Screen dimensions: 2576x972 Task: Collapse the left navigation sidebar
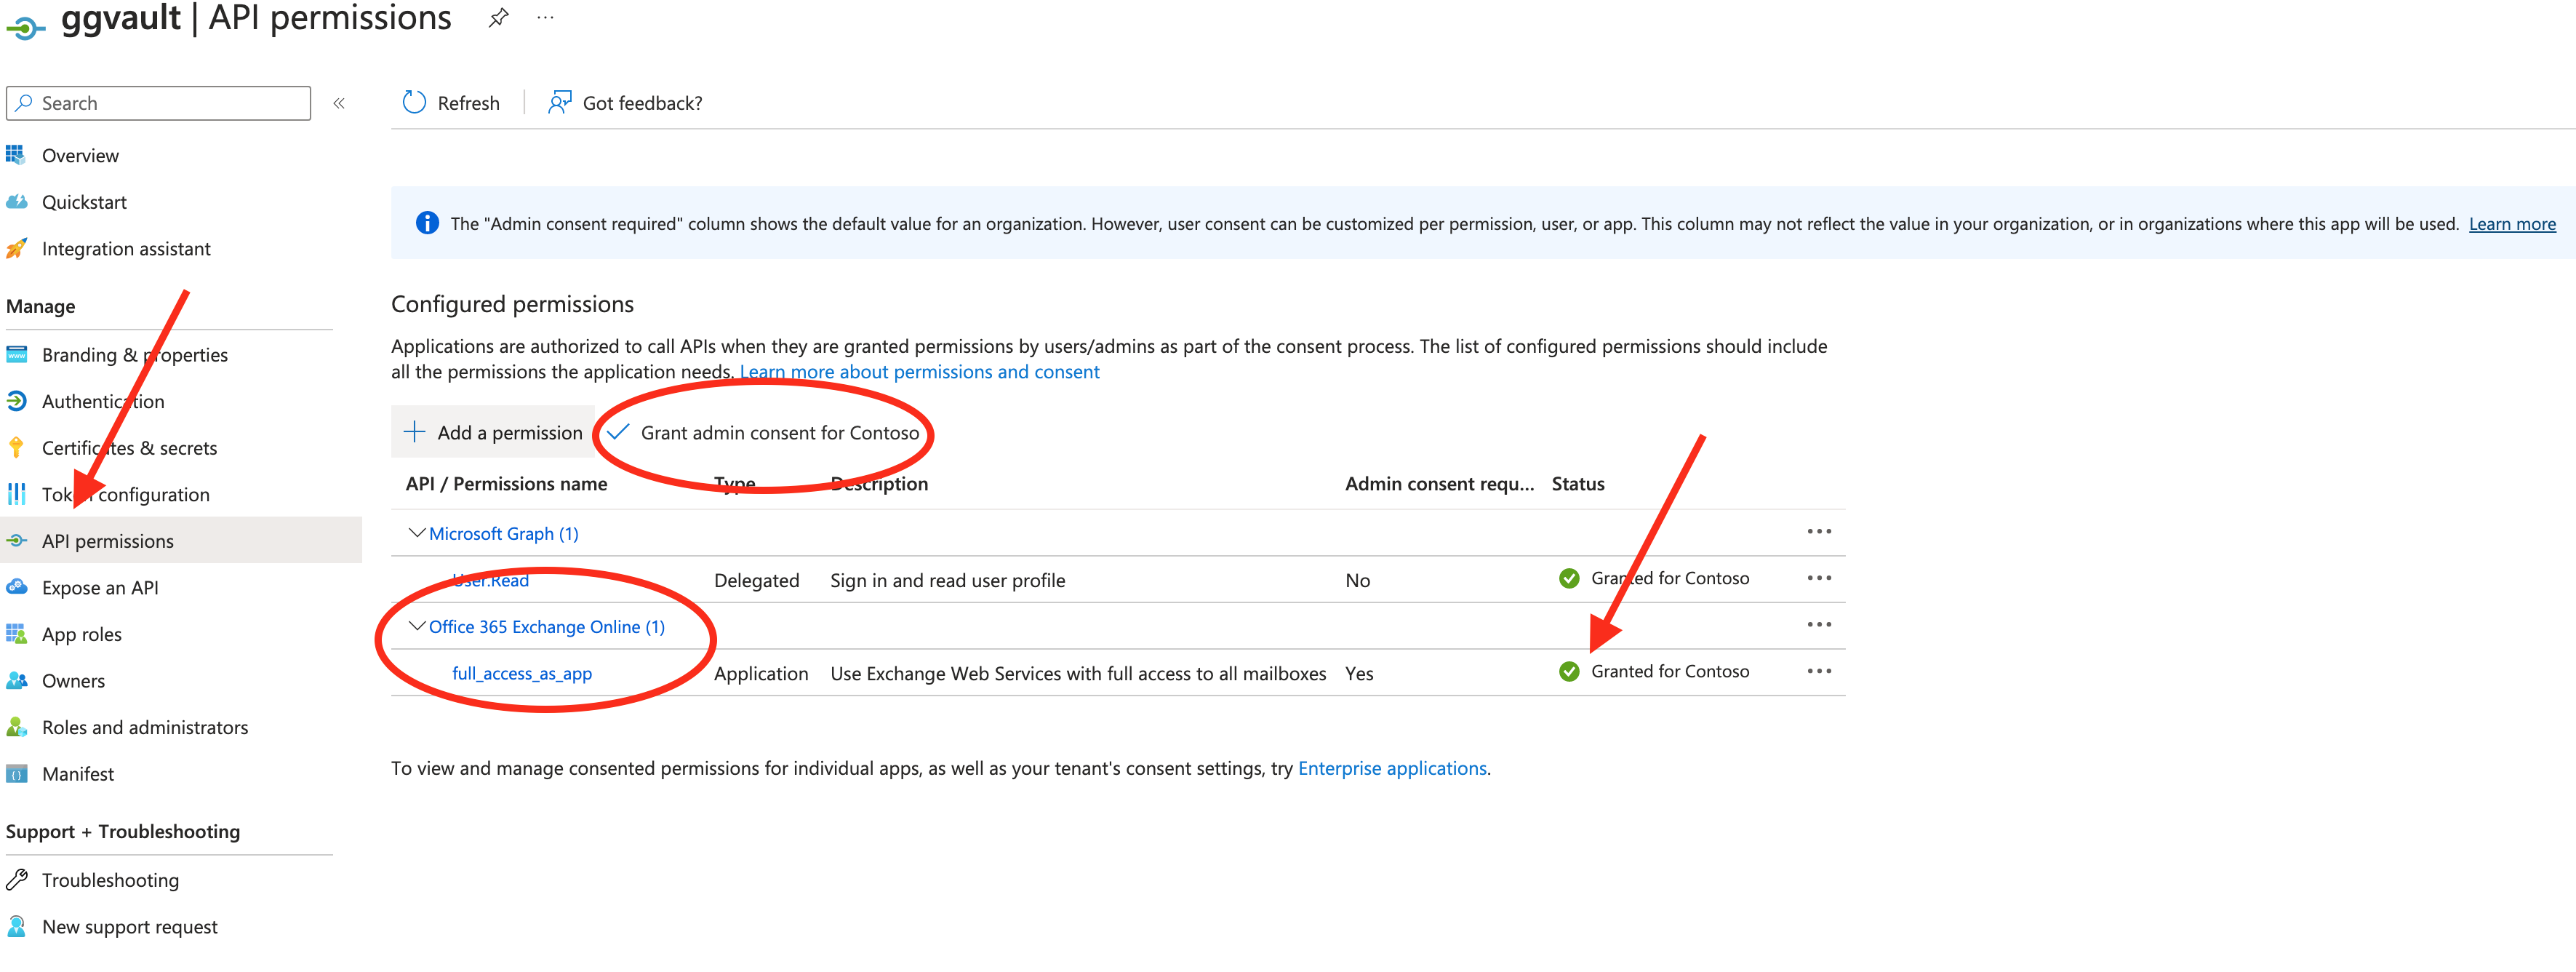(339, 102)
